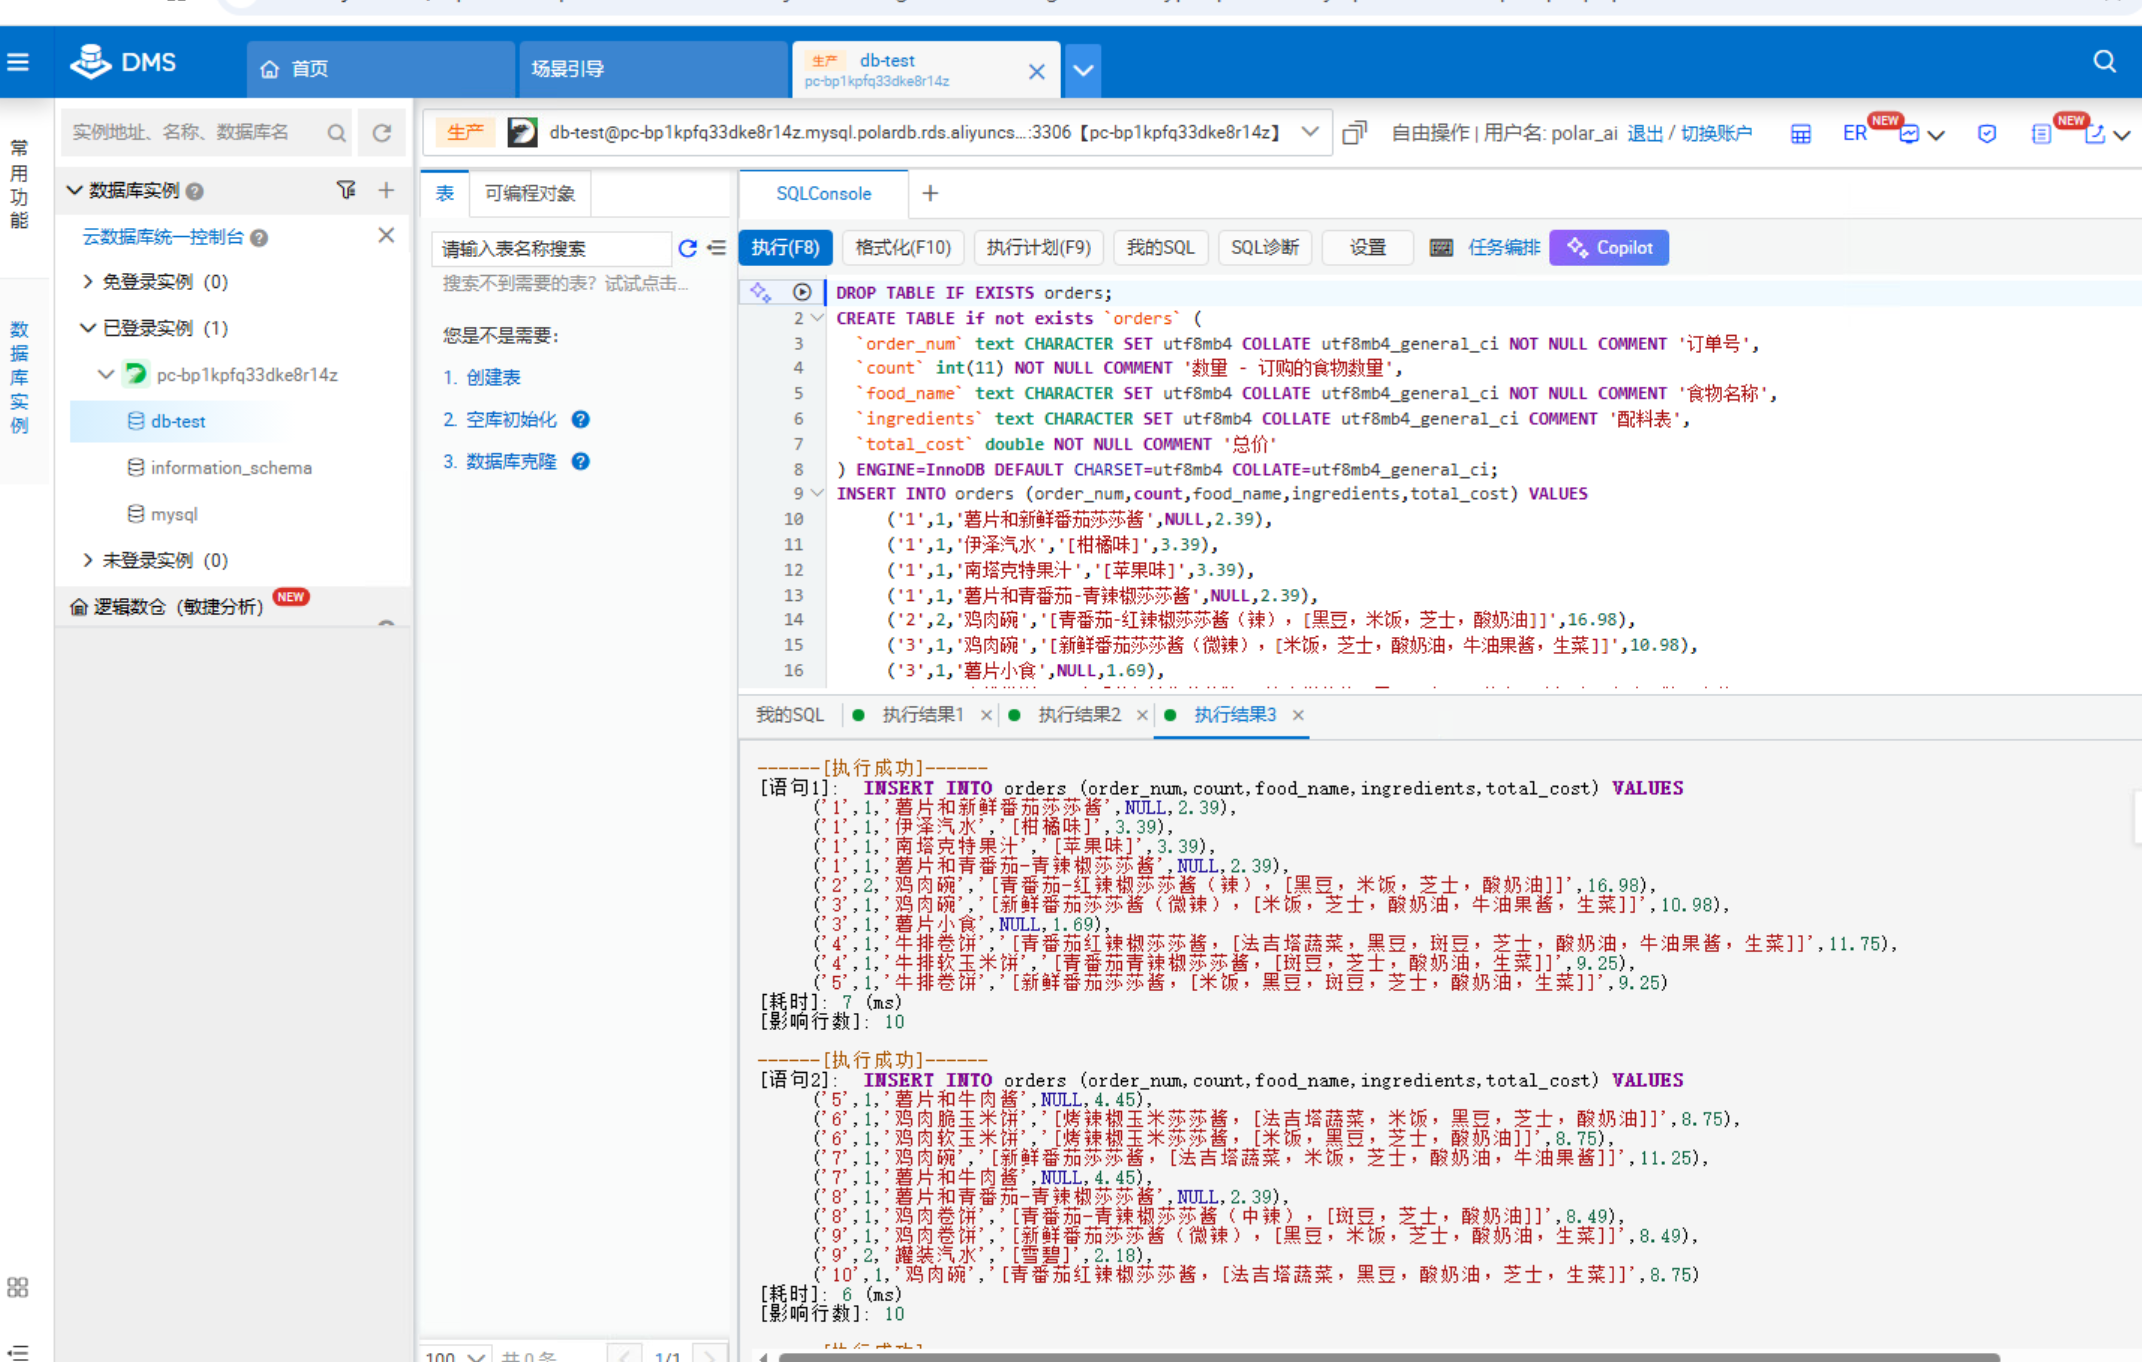Click help icon next to 数据库实例
Viewport: 2142px width, 1362px height.
pyautogui.click(x=195, y=191)
